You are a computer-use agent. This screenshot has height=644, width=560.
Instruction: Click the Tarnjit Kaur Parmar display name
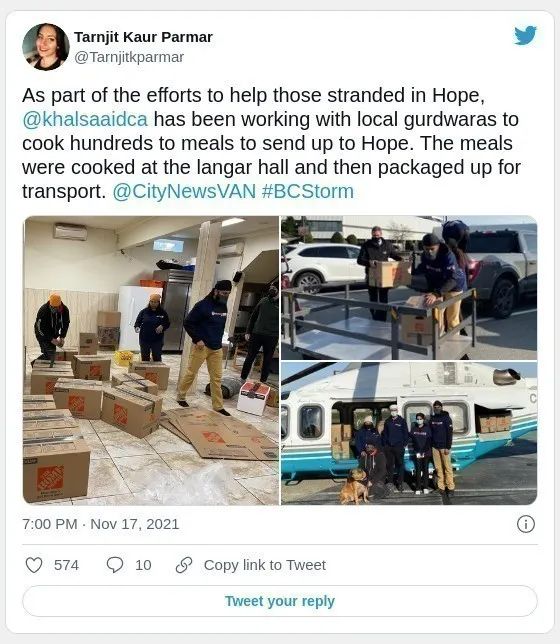[x=143, y=37]
